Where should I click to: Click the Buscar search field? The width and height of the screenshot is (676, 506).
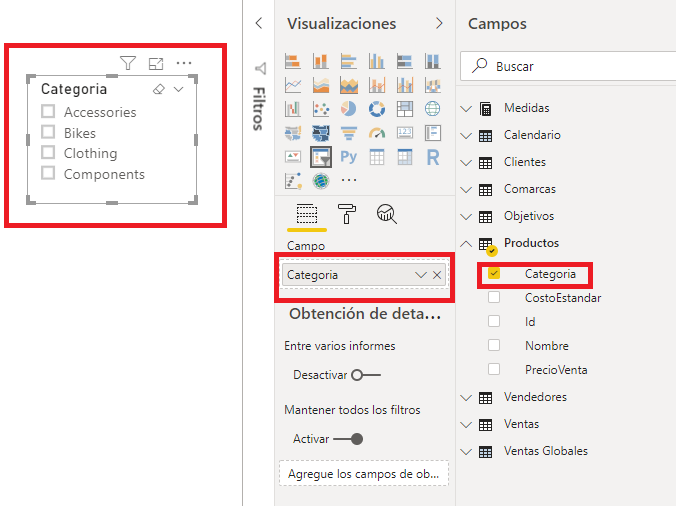568,66
